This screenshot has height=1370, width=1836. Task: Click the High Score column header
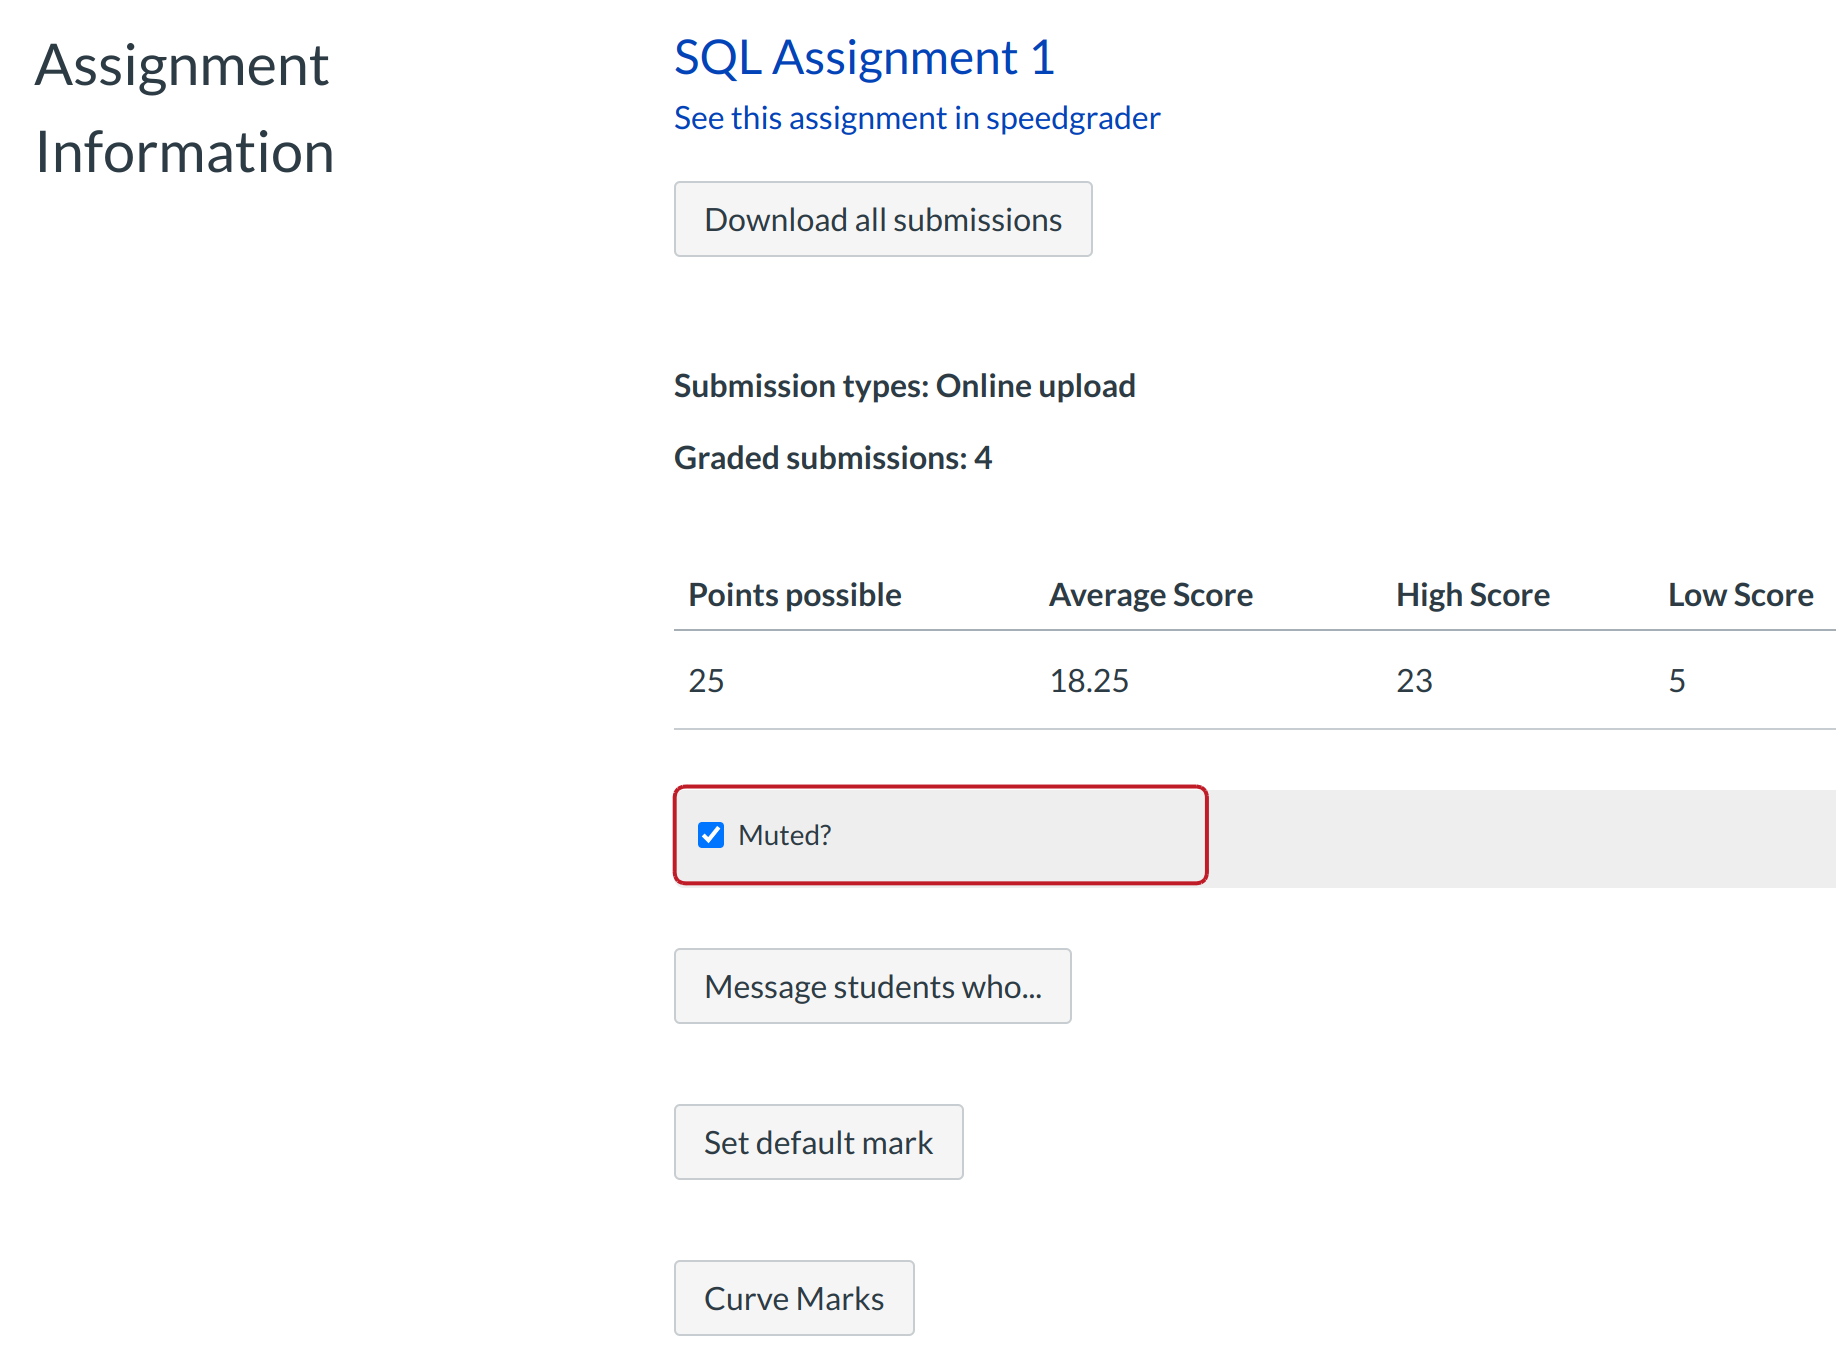pos(1472,595)
